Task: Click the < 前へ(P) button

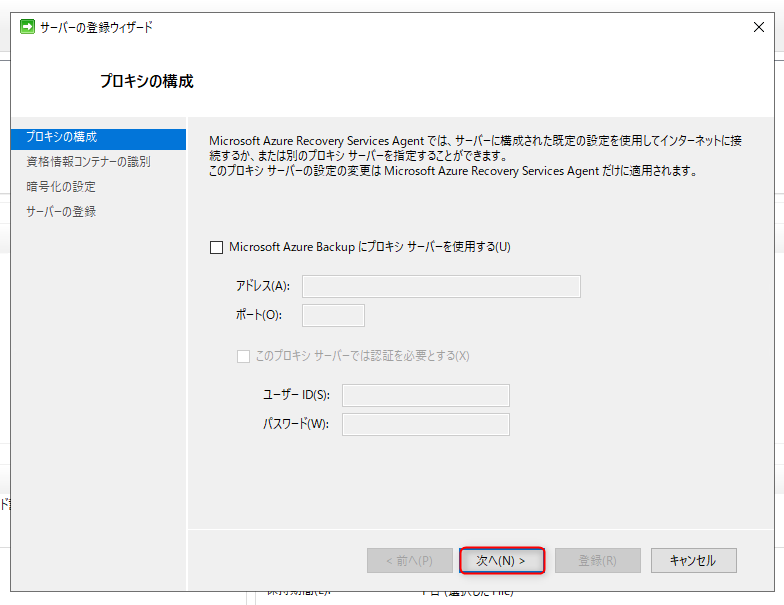Action: (x=410, y=560)
